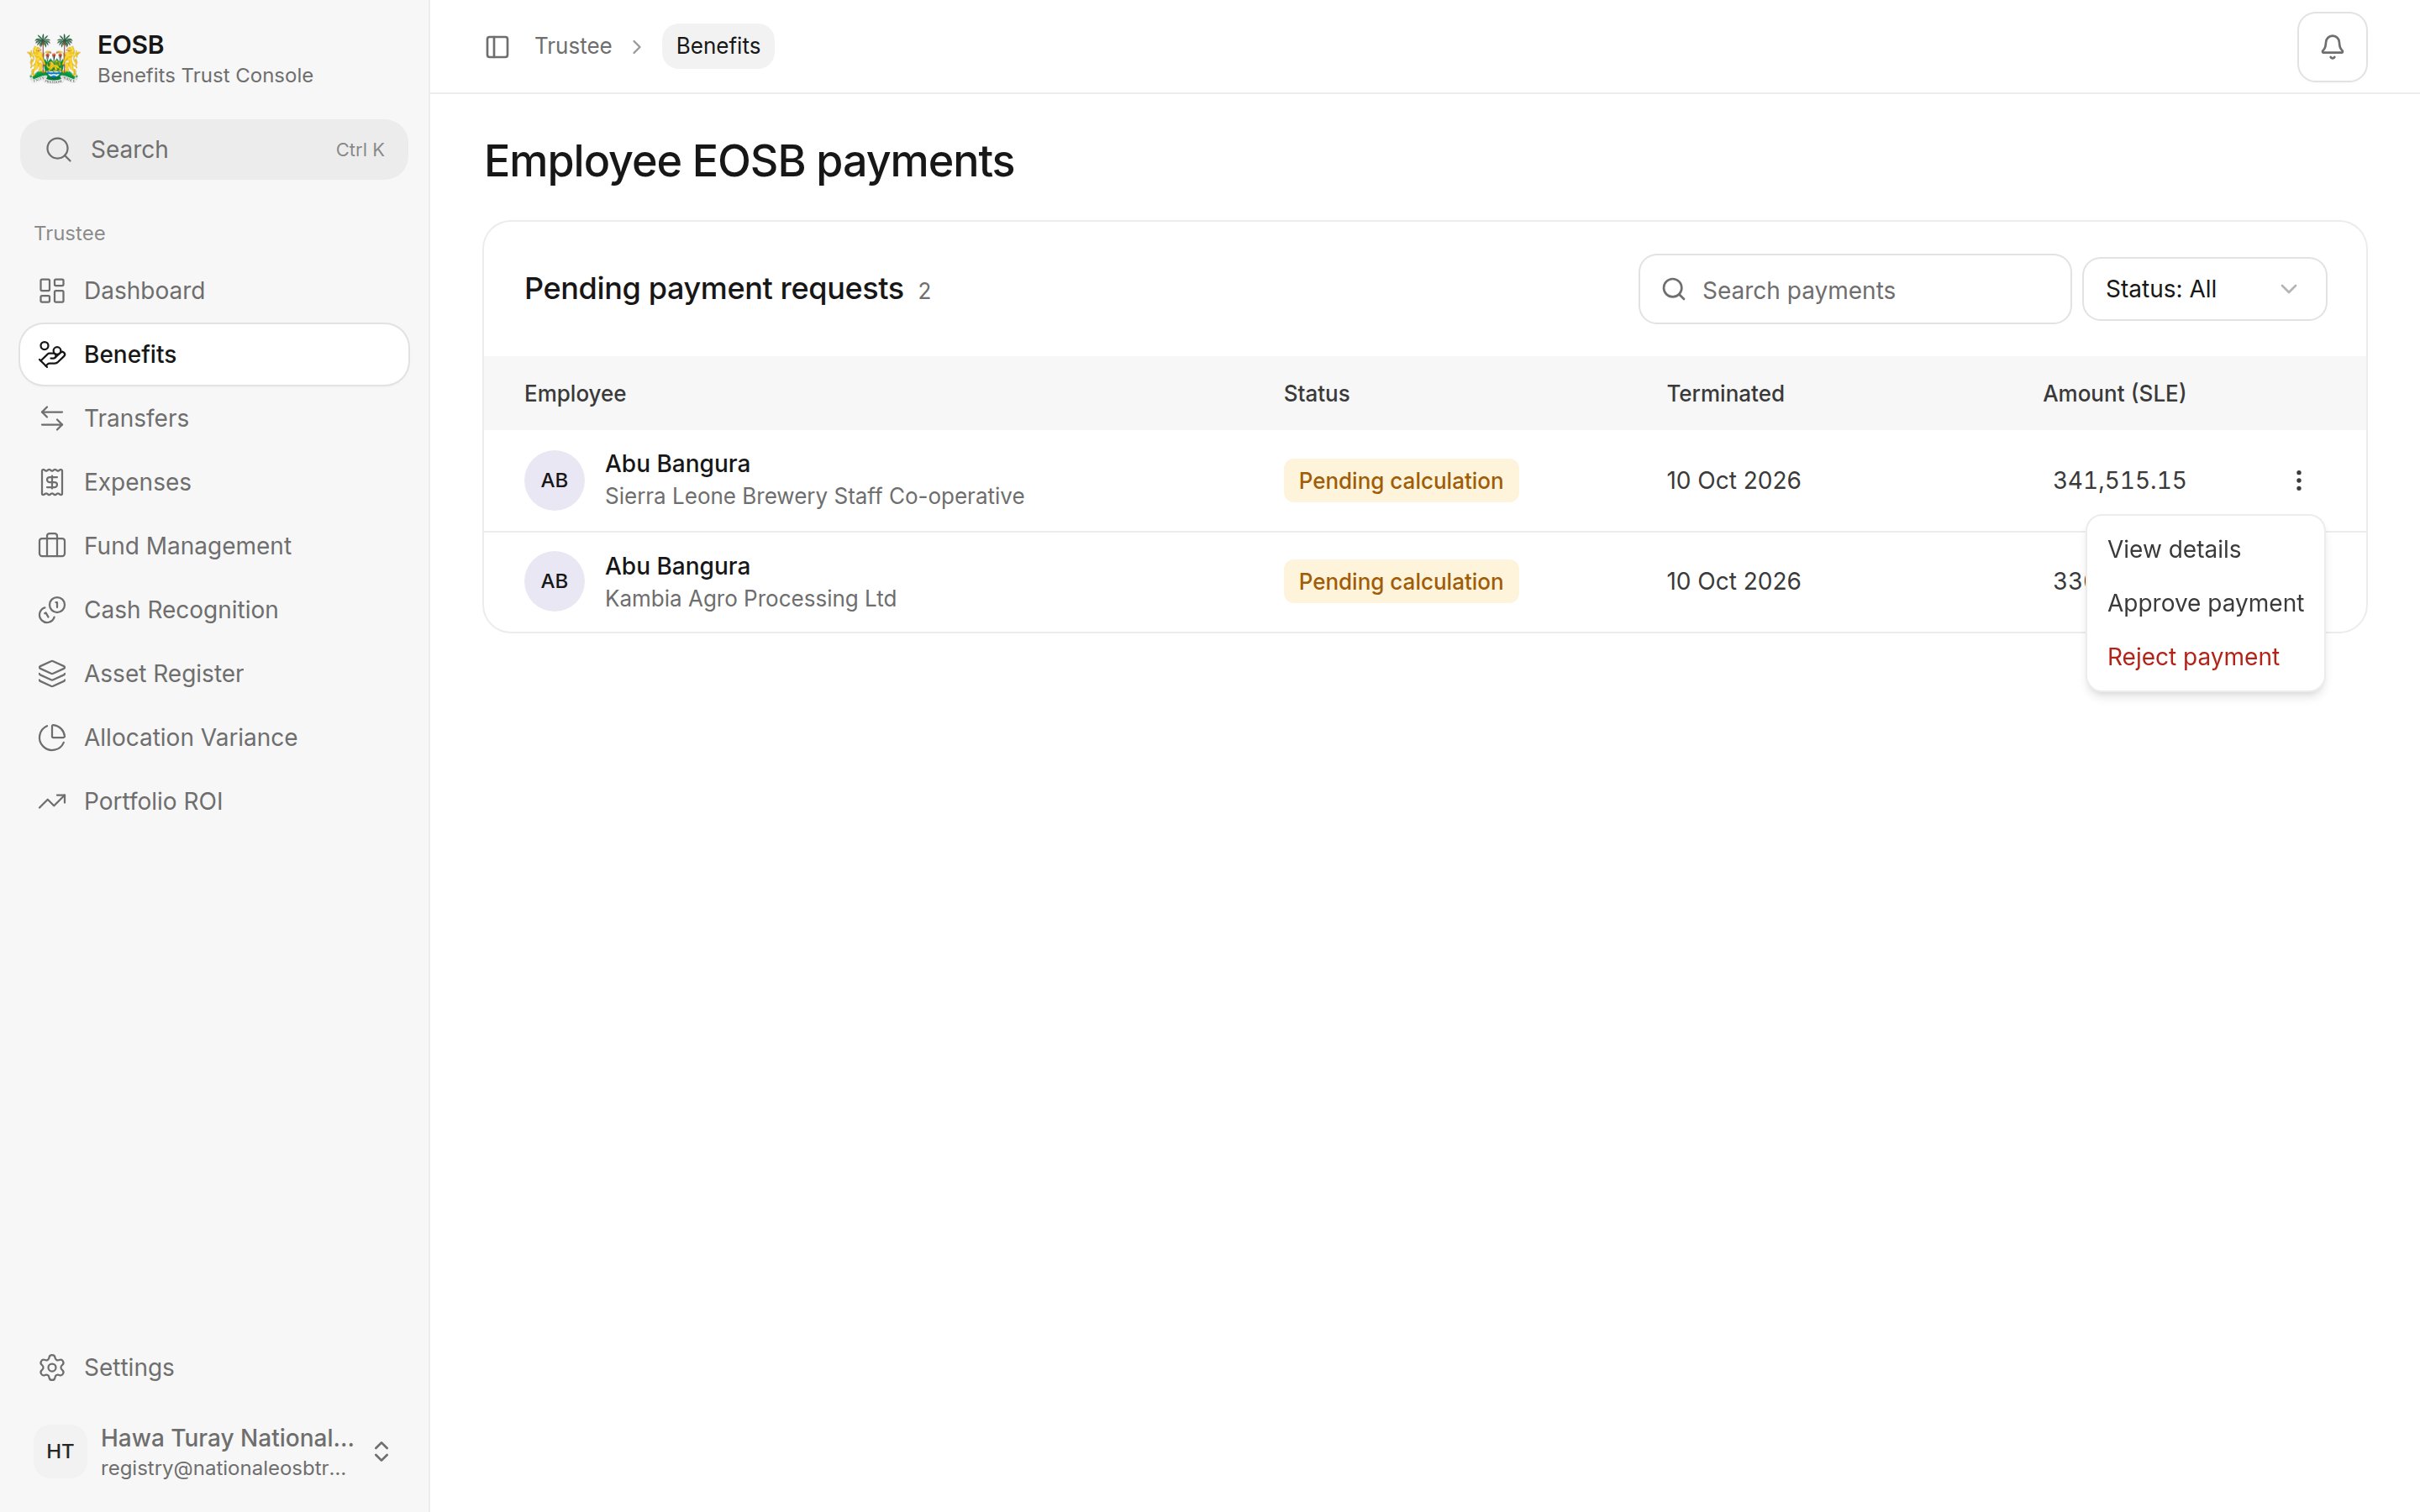
Task: Open the Status: All dropdown
Action: 2203,289
